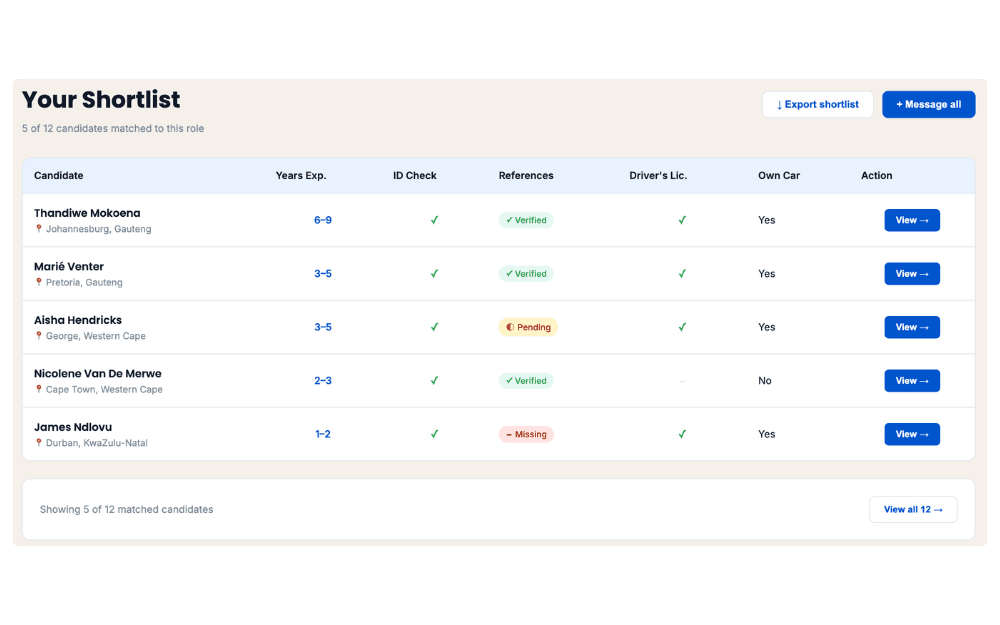
Task: Click Nicolene Van De Merwe's location pin
Action: (38, 389)
